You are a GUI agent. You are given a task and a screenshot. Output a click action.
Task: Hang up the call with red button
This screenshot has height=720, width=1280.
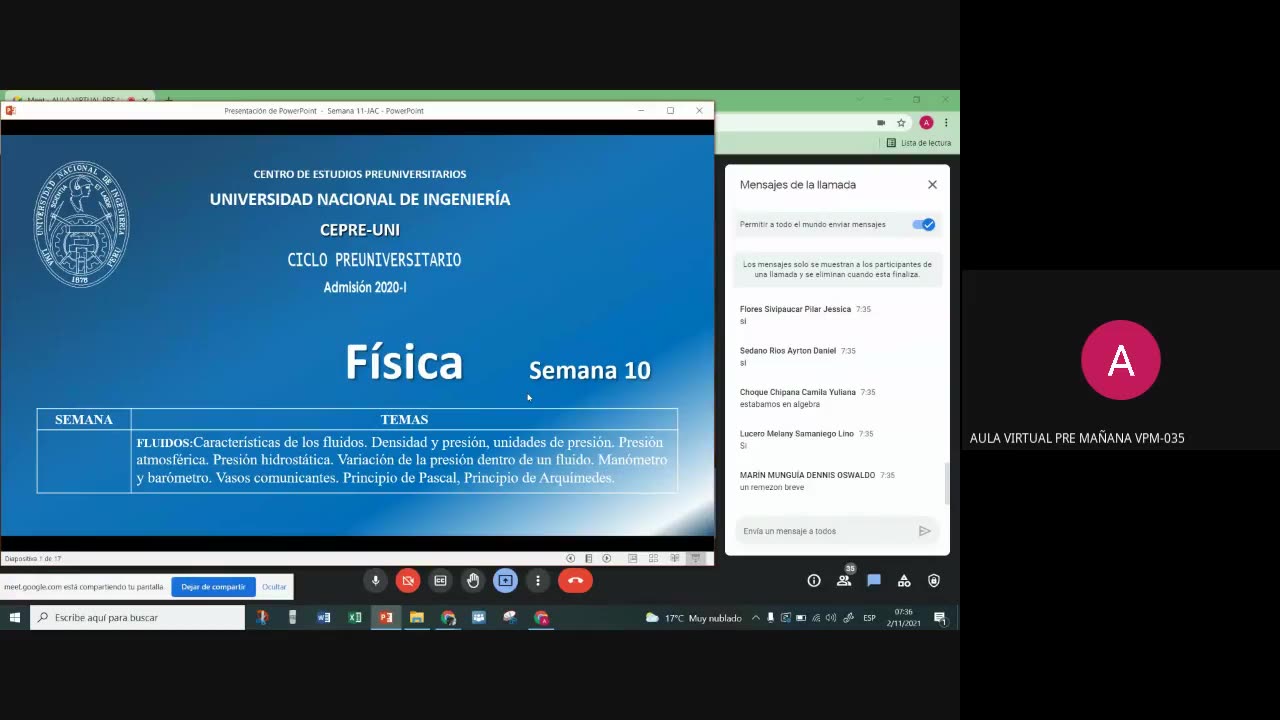coord(575,581)
